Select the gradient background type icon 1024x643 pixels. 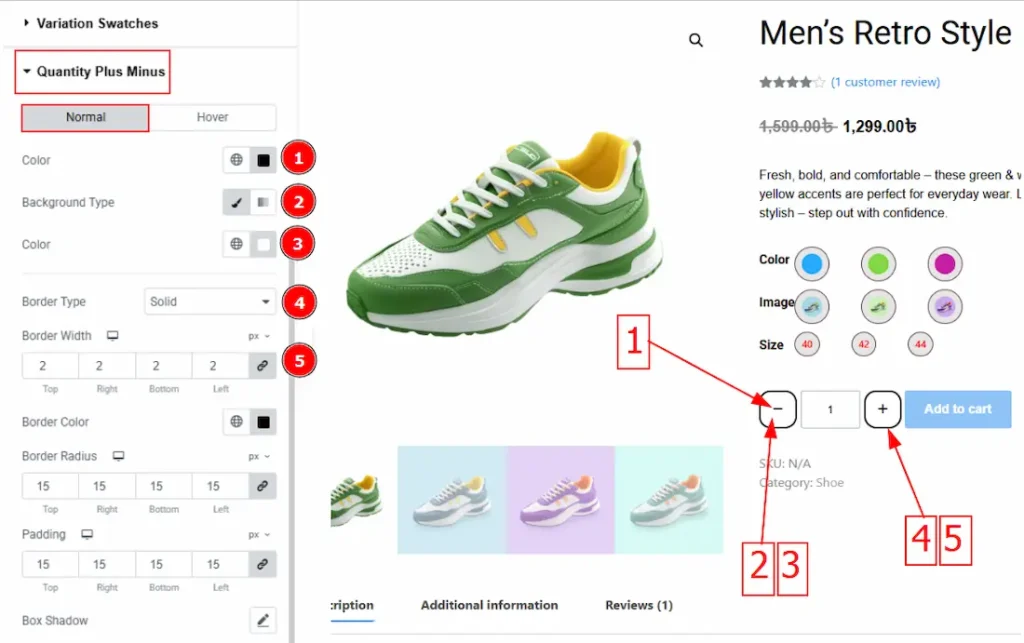263,202
